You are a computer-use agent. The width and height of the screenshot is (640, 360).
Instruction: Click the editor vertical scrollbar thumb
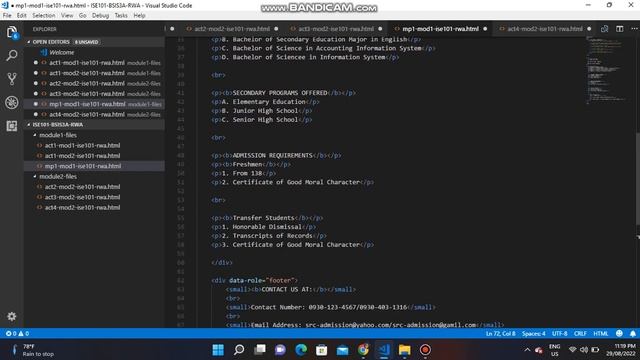[x=638, y=178]
